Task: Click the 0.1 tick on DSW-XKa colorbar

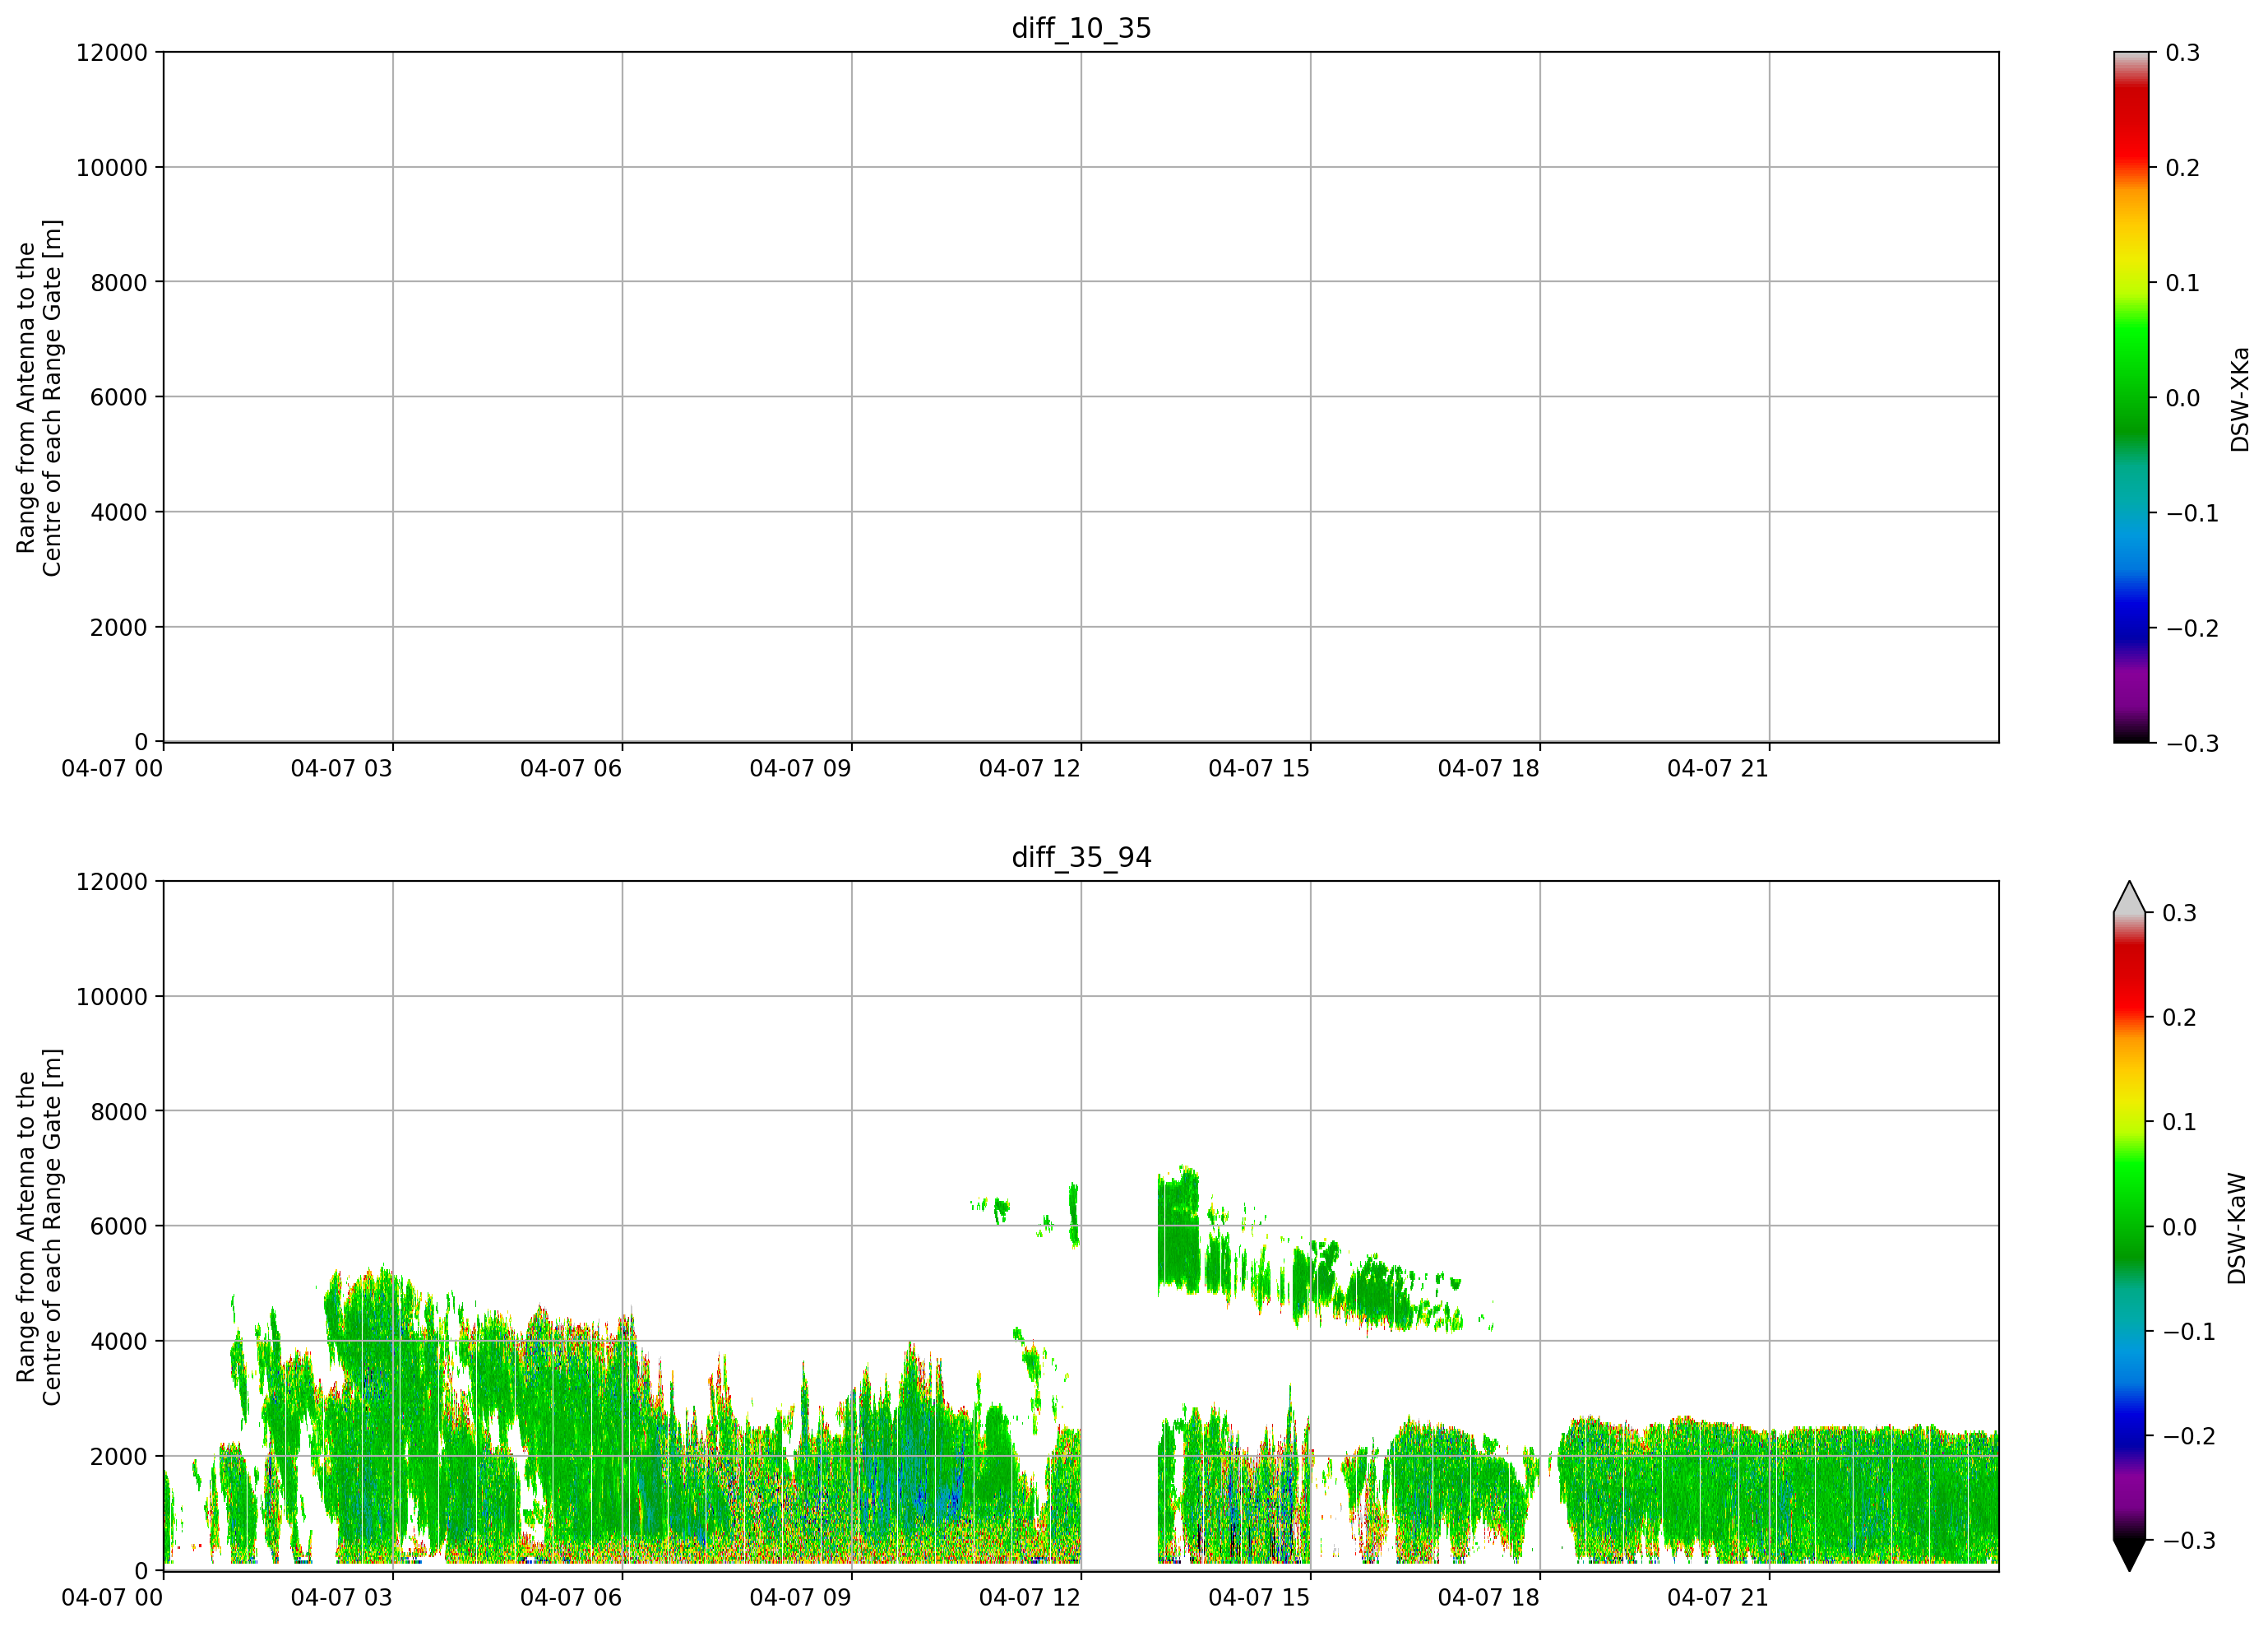Action: (x=2183, y=282)
